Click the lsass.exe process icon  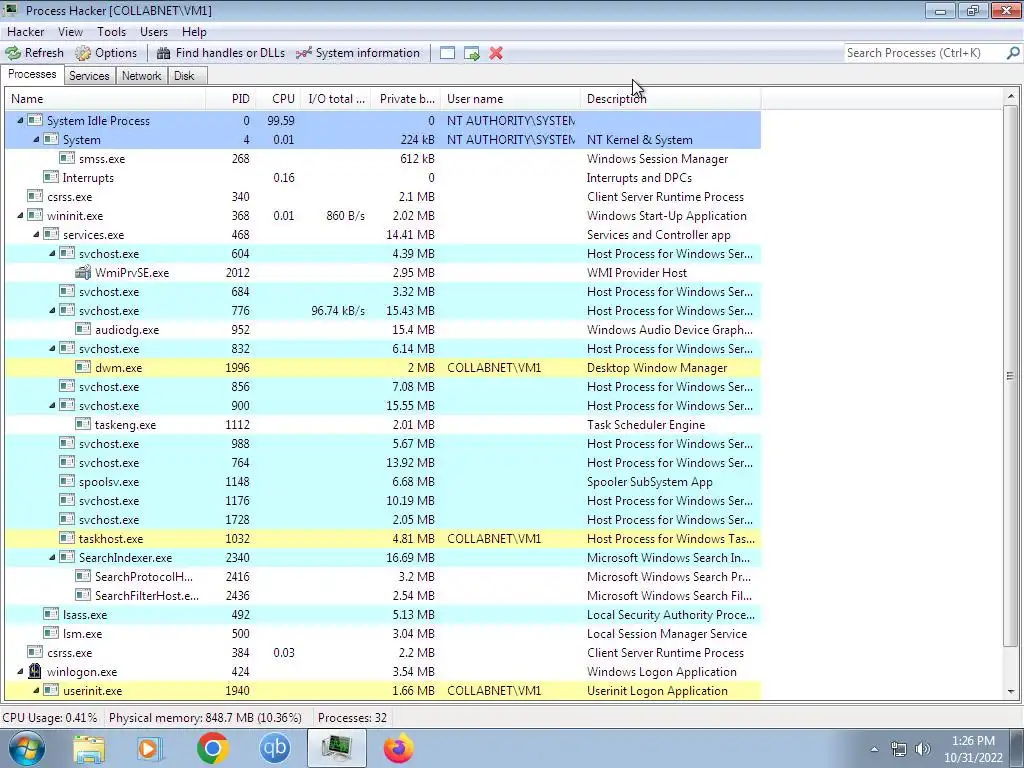point(51,615)
